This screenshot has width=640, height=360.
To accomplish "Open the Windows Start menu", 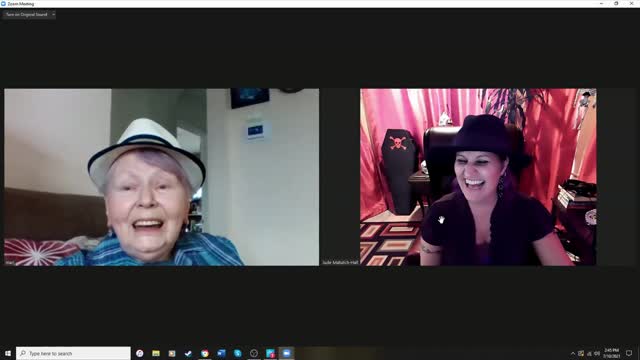I will pos(8,353).
